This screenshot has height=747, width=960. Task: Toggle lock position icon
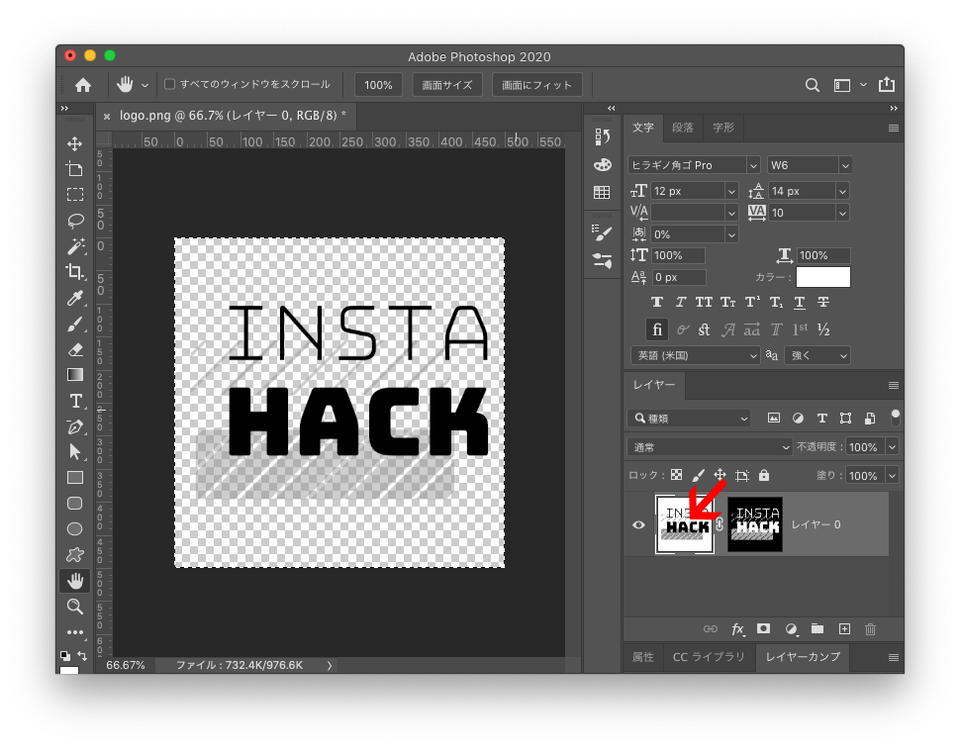tap(720, 475)
